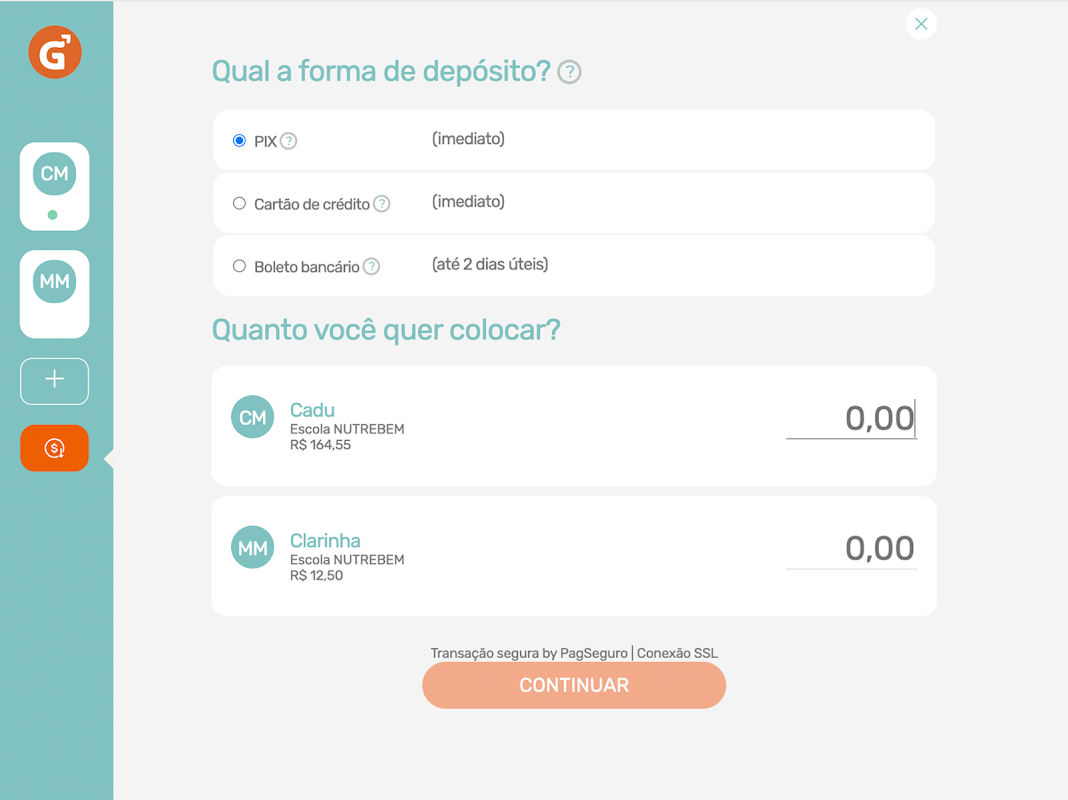Viewport: 1068px width, 800px height.
Task: Click the CONTINUAR button
Action: click(x=574, y=685)
